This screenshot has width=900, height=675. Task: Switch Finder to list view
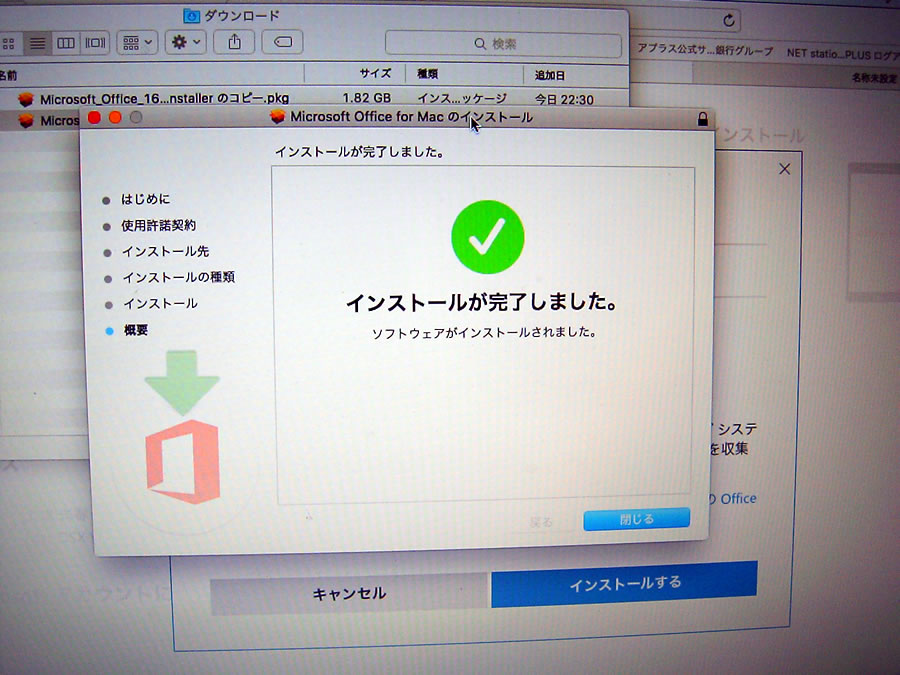pos(37,43)
